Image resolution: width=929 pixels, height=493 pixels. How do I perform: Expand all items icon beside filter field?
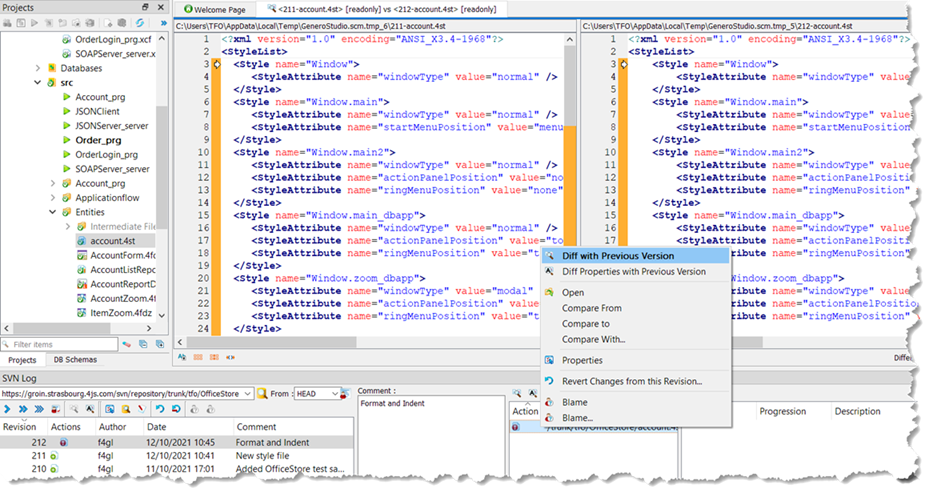click(x=159, y=344)
